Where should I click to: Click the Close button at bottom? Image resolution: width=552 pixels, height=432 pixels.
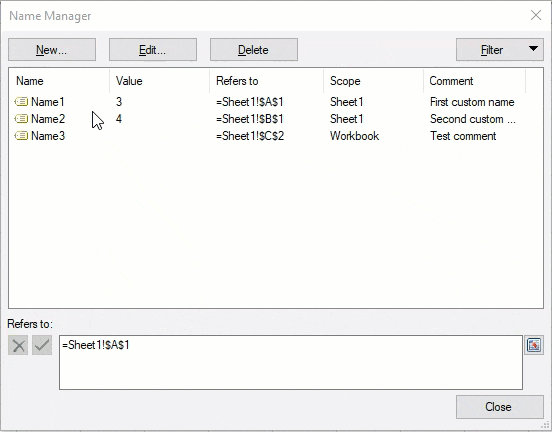[x=500, y=407]
